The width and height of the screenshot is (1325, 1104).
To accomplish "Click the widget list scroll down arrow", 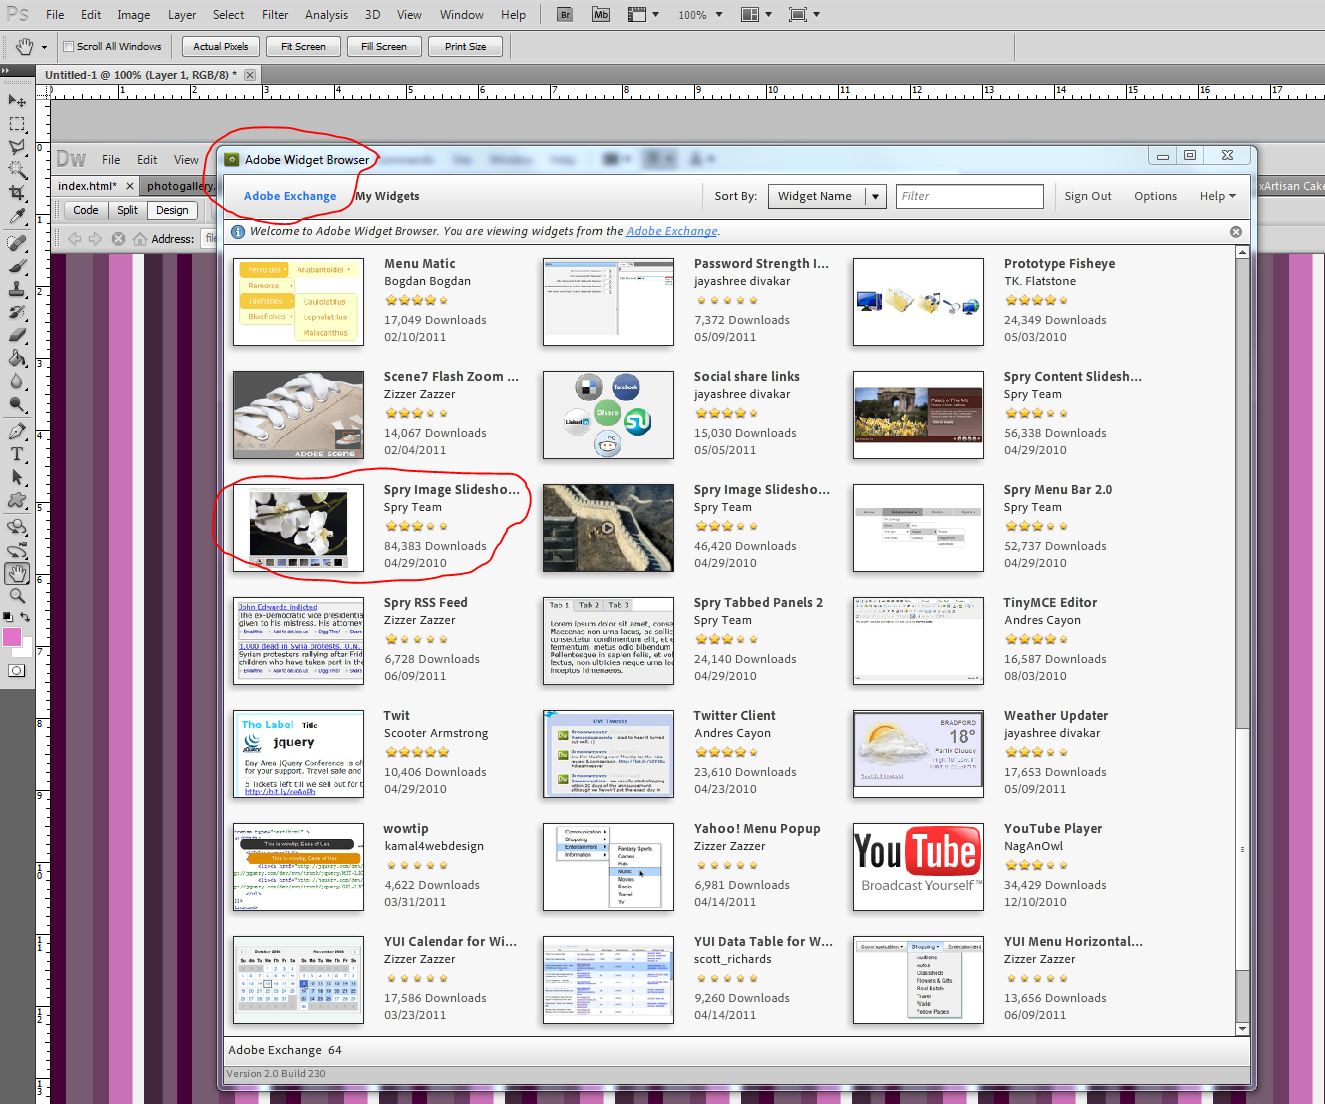I will click(x=1242, y=1028).
